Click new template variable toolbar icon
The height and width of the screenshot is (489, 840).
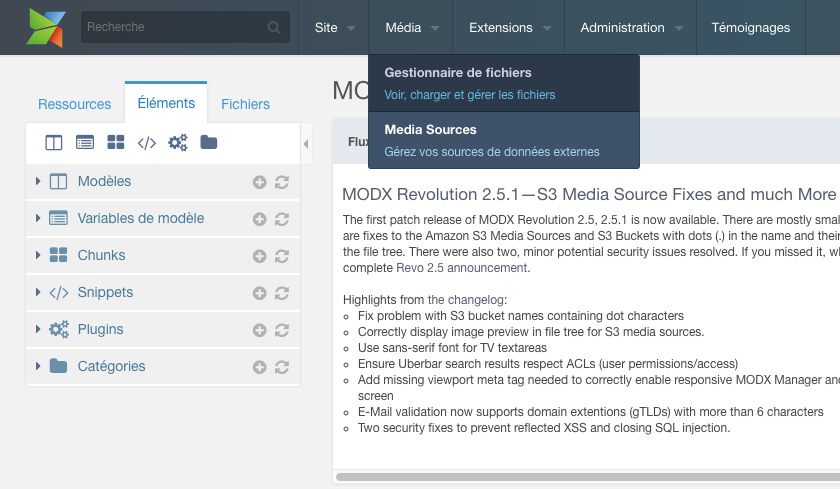(85, 142)
